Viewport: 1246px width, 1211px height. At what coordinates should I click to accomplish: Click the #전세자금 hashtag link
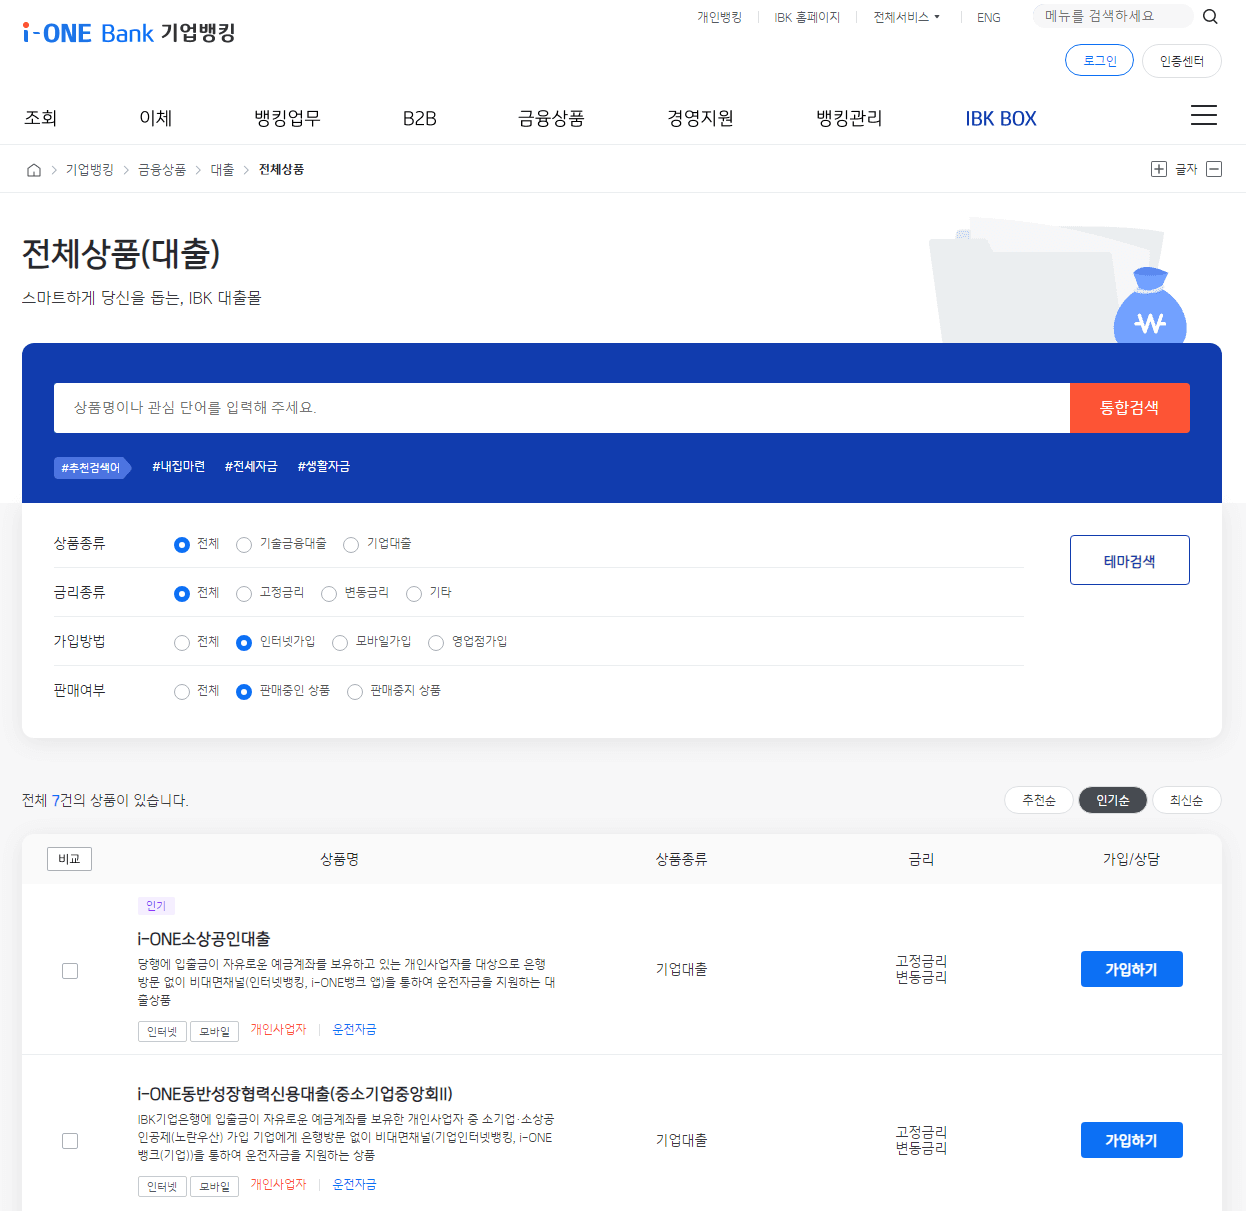point(251,466)
